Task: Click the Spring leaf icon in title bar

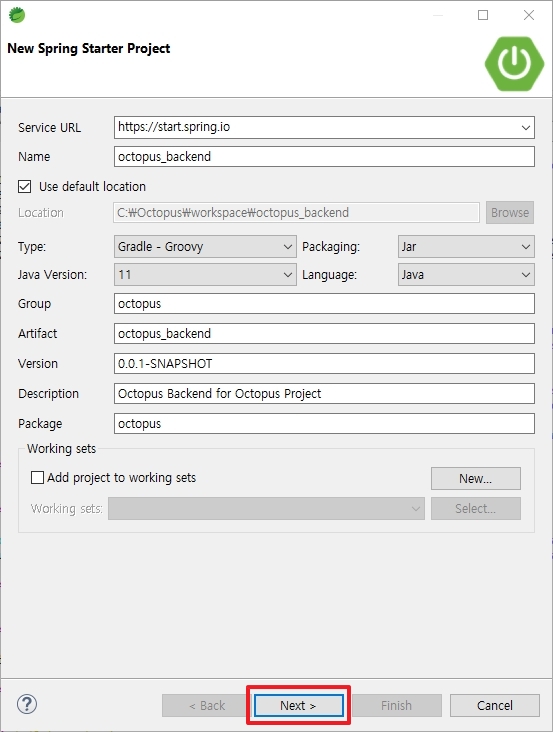Action: 17,15
